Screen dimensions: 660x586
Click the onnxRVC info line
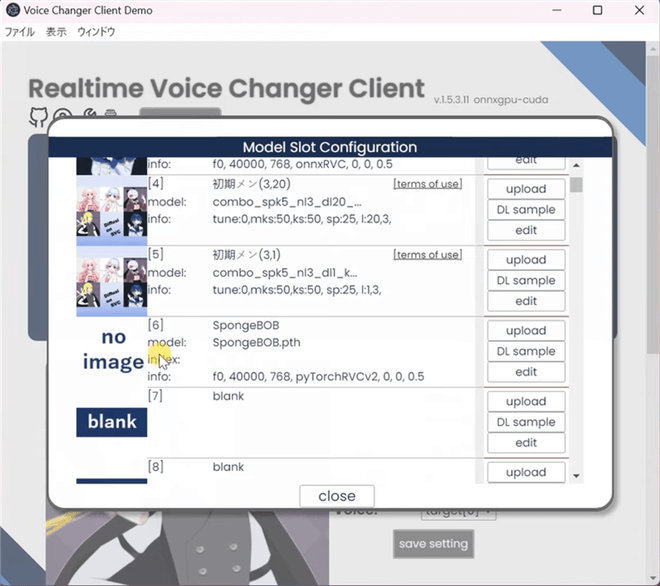(x=302, y=164)
